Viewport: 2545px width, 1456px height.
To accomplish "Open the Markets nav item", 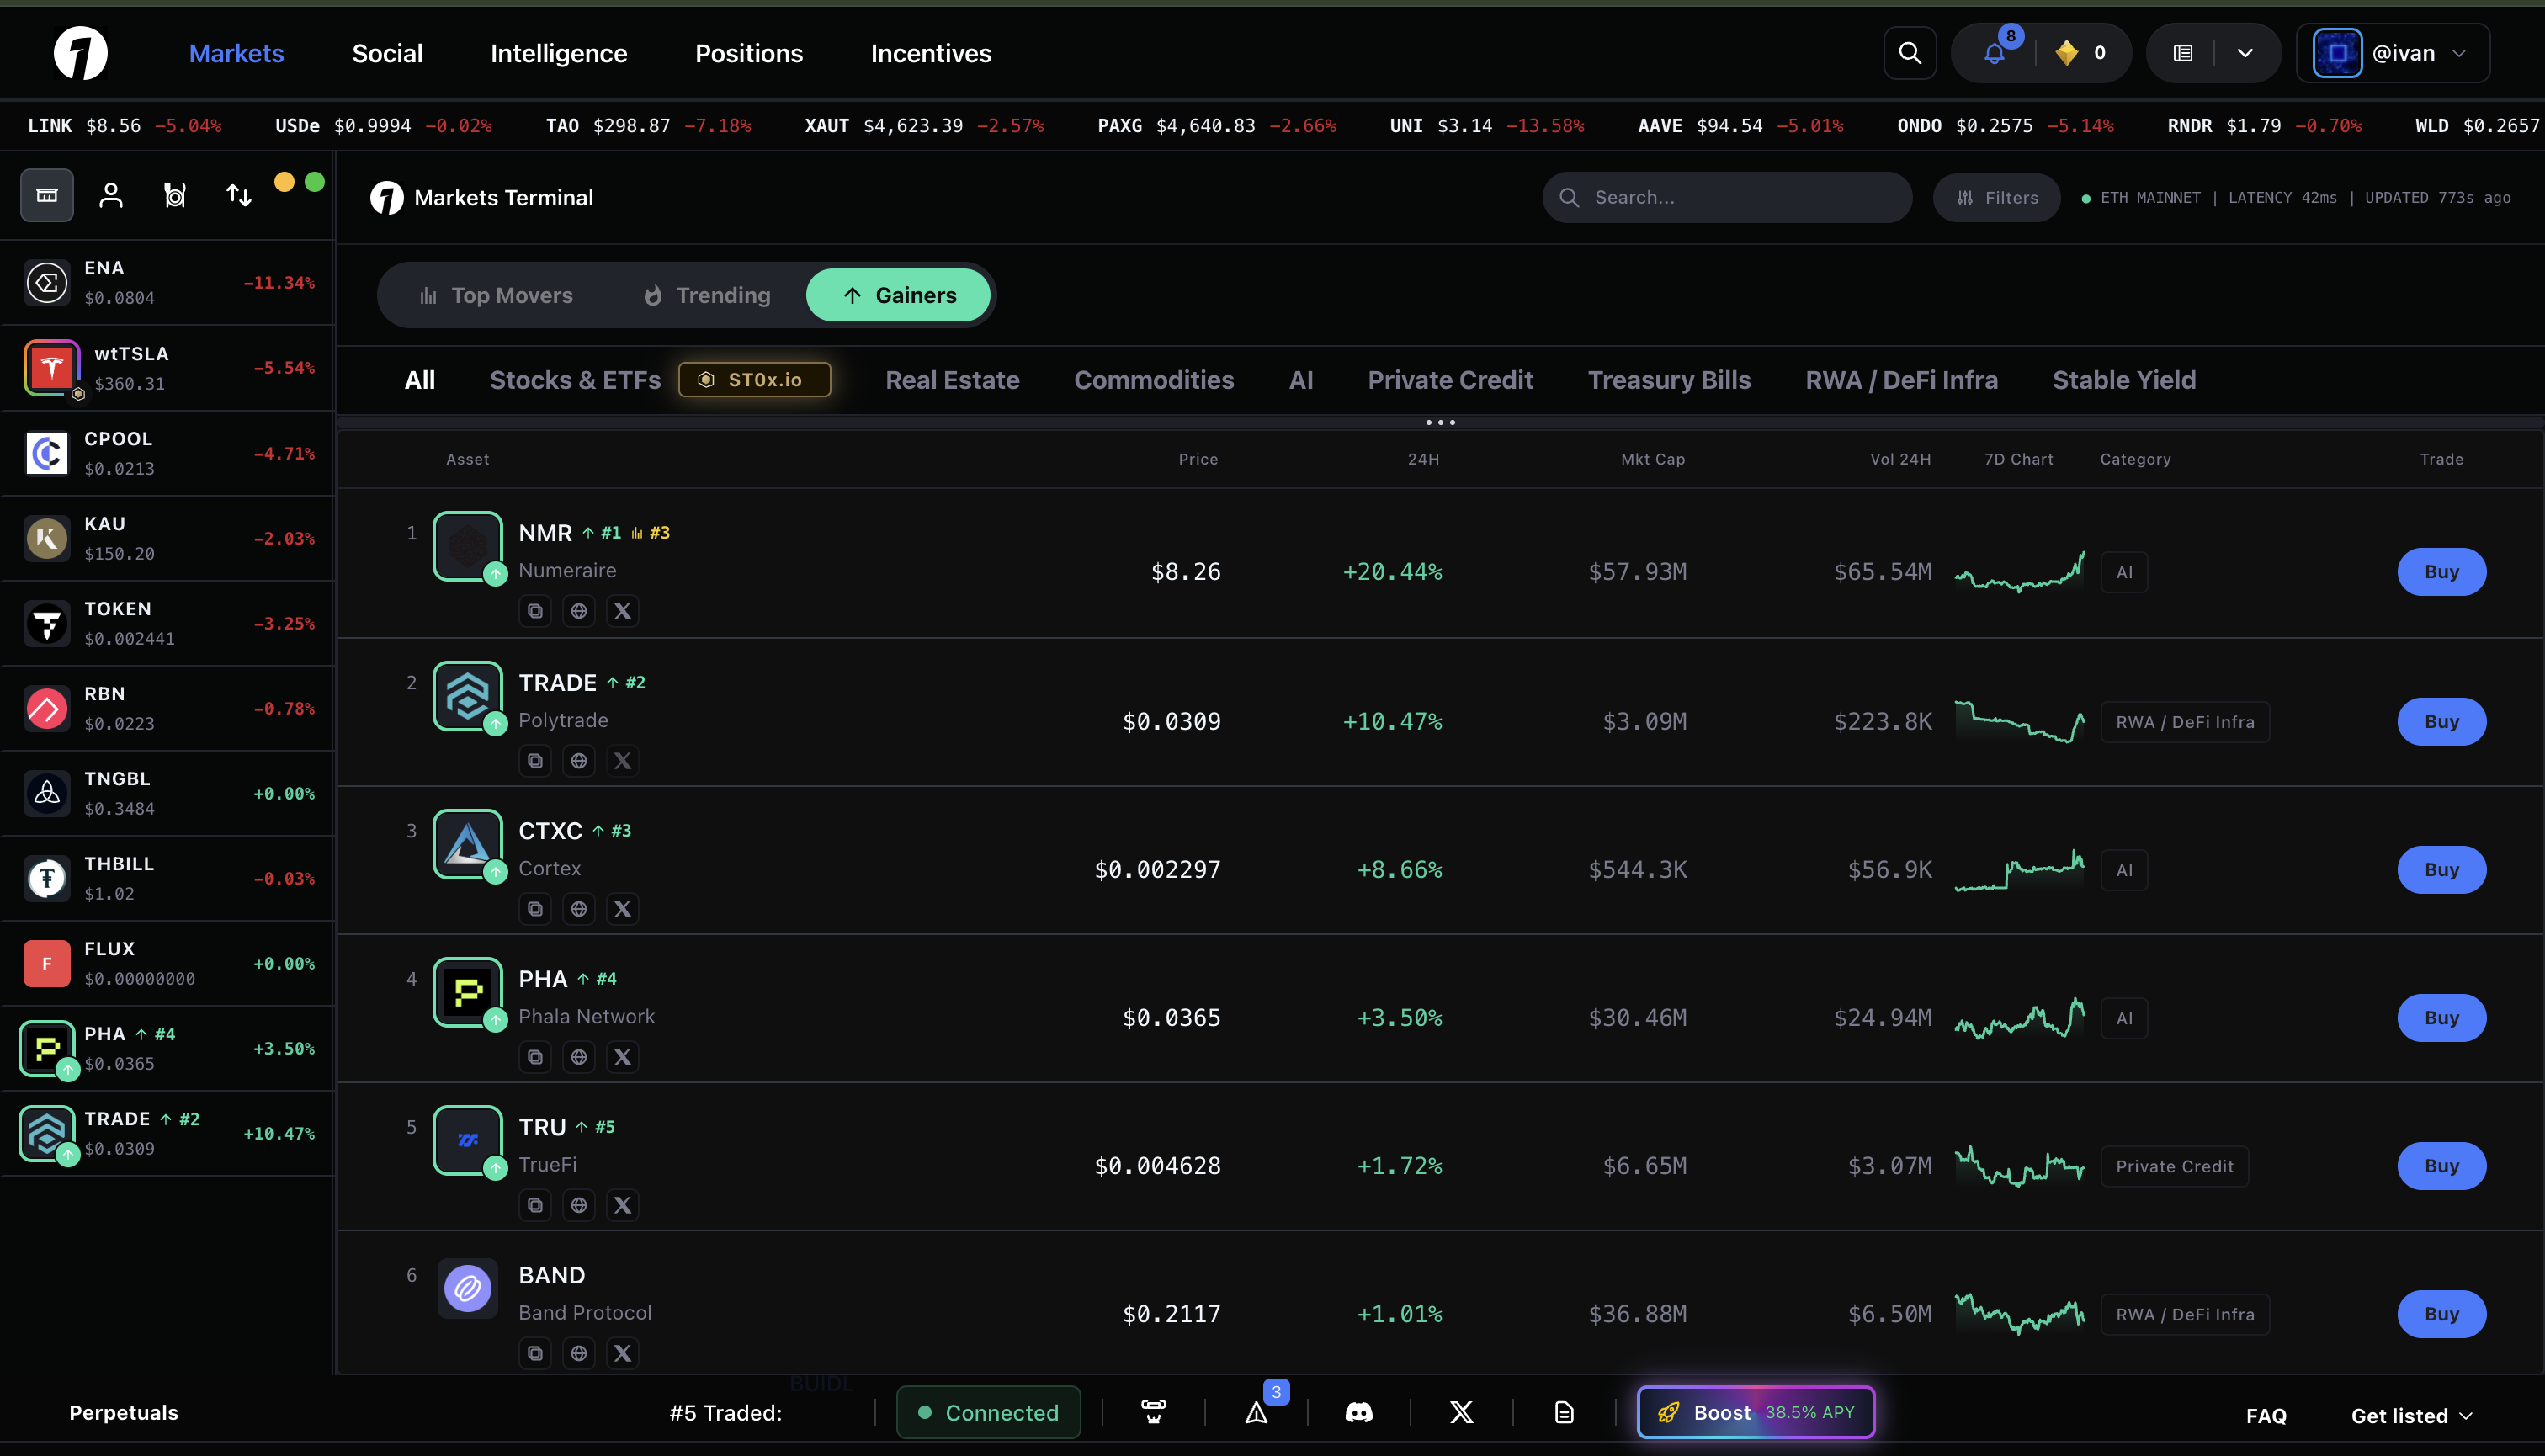I will (236, 53).
